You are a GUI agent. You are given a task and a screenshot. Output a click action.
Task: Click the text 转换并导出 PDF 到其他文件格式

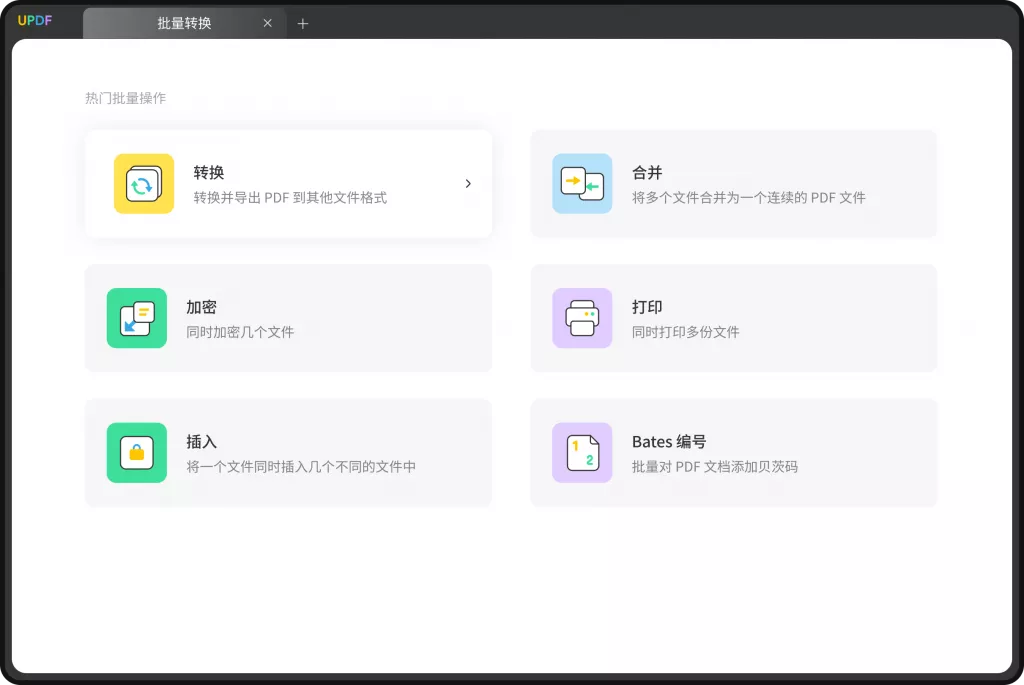coord(290,197)
